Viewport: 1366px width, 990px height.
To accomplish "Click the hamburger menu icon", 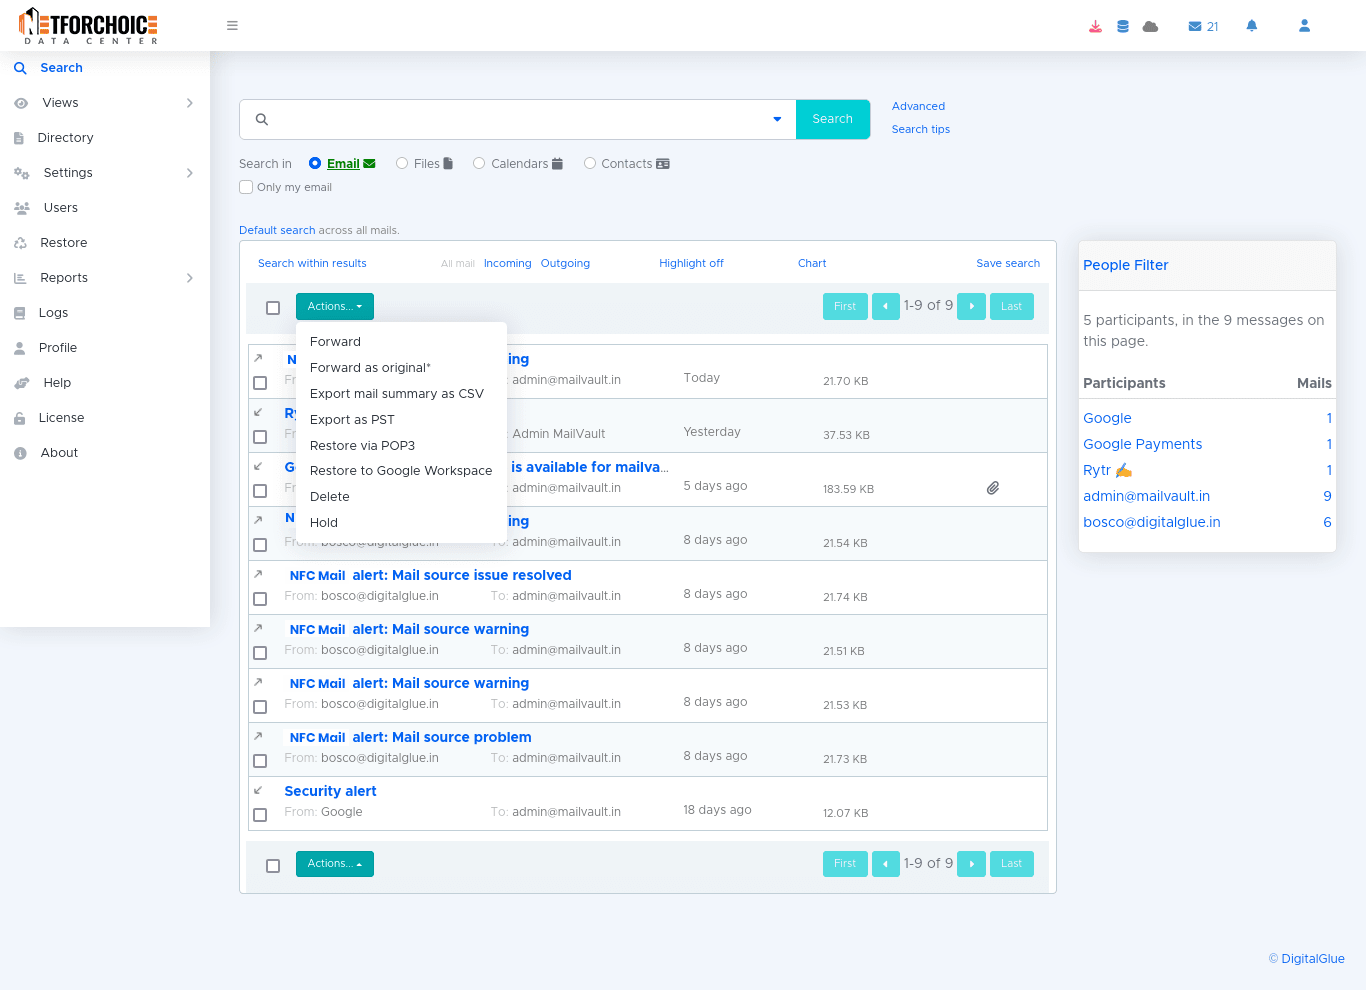I will point(232,26).
